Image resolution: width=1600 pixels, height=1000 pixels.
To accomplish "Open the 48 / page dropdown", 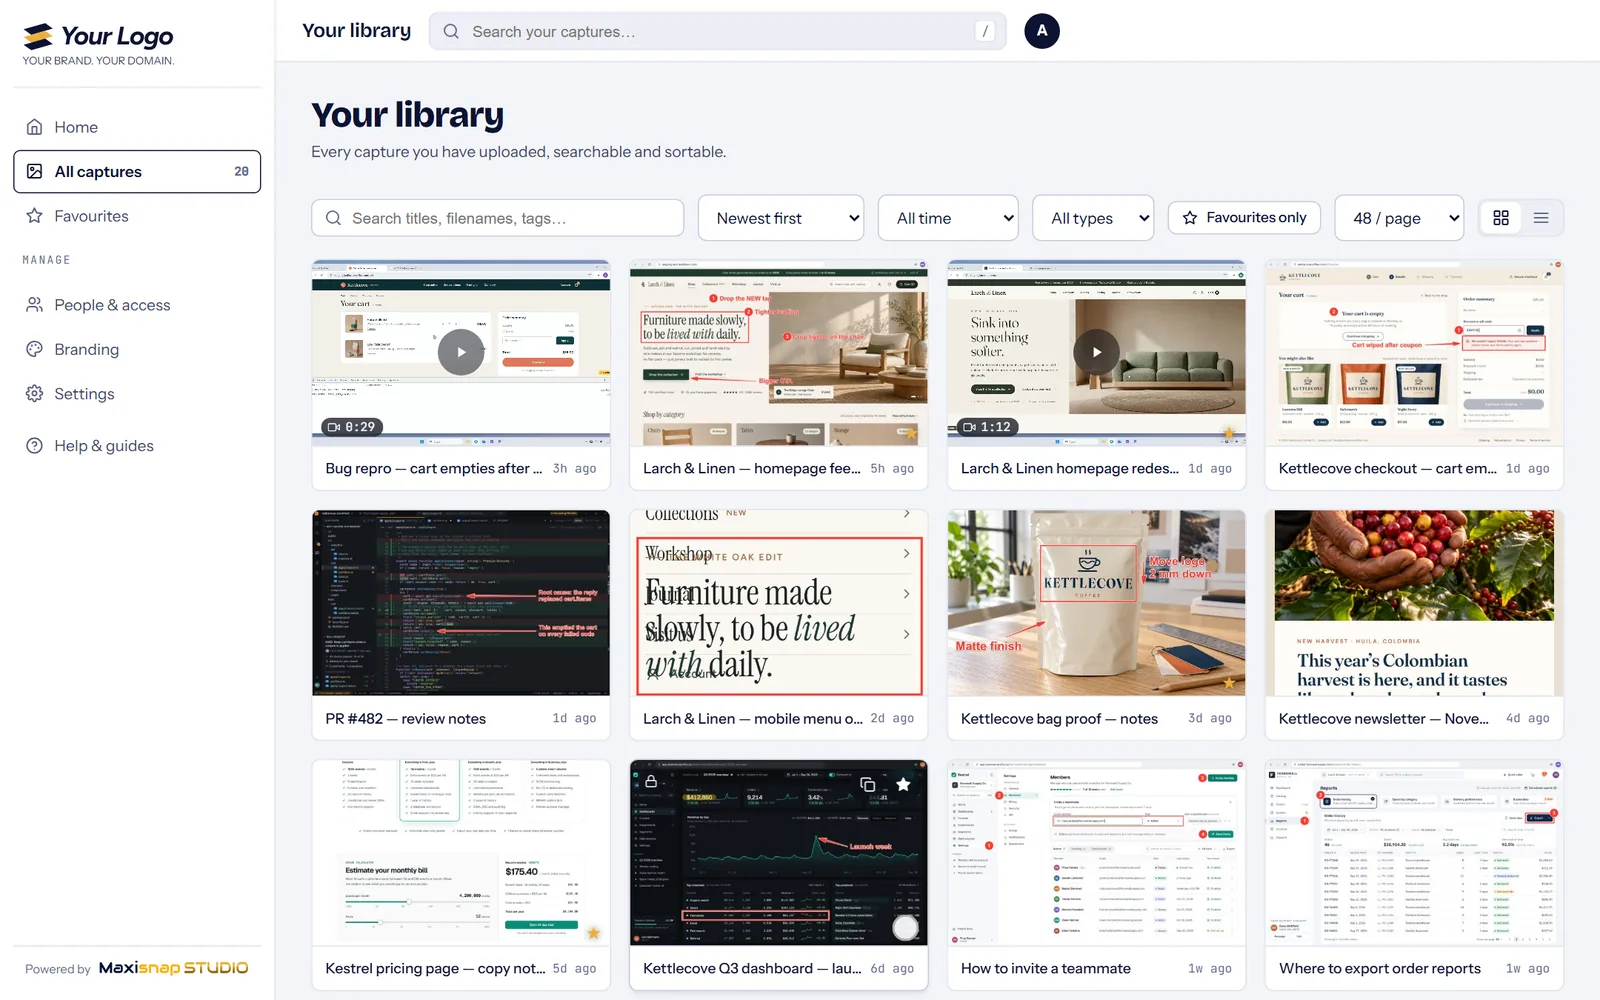I will [1399, 218].
